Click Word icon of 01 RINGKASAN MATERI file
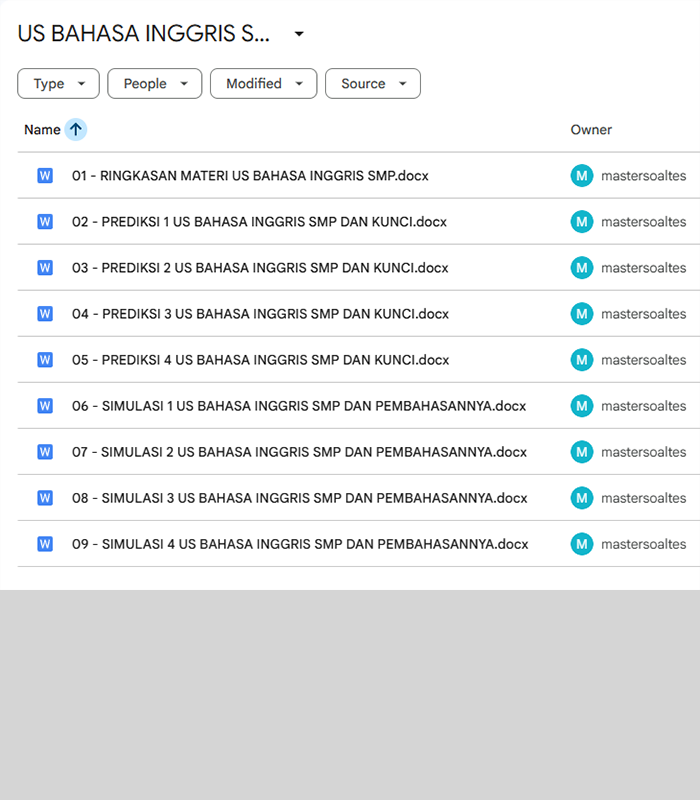700x800 pixels. [45, 176]
